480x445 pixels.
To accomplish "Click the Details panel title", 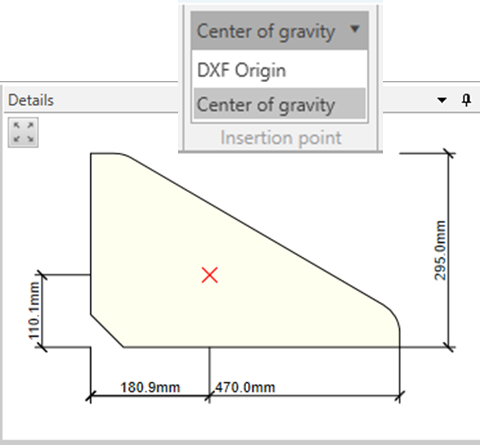I will [31, 100].
